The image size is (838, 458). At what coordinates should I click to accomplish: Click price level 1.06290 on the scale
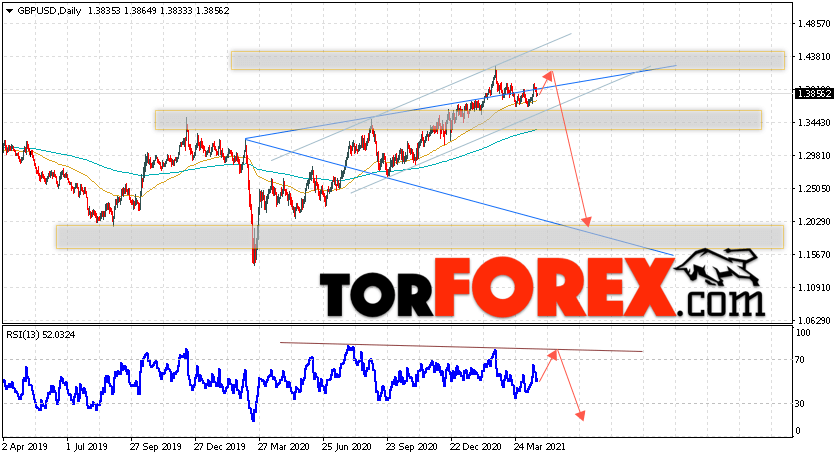[x=813, y=321]
